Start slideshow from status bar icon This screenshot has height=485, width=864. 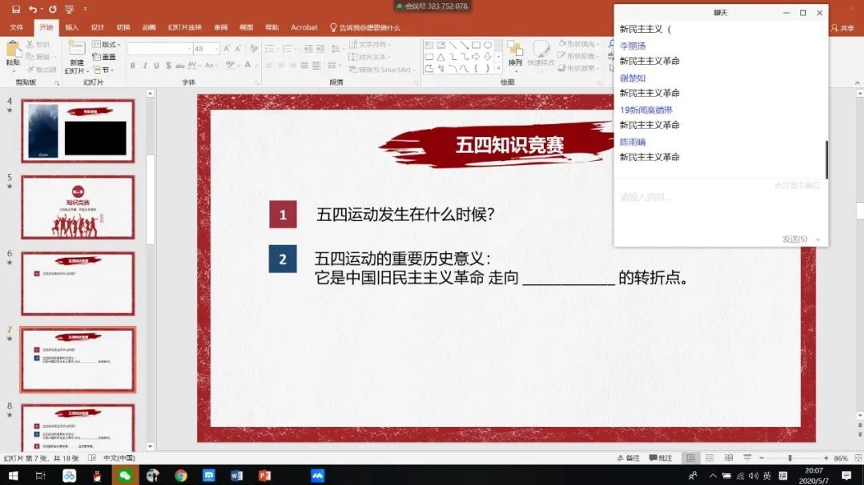(x=747, y=458)
